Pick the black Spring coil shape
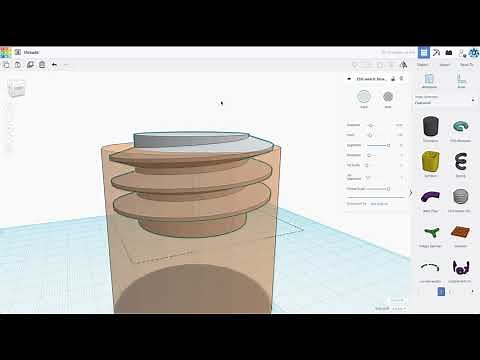 pyautogui.click(x=461, y=161)
